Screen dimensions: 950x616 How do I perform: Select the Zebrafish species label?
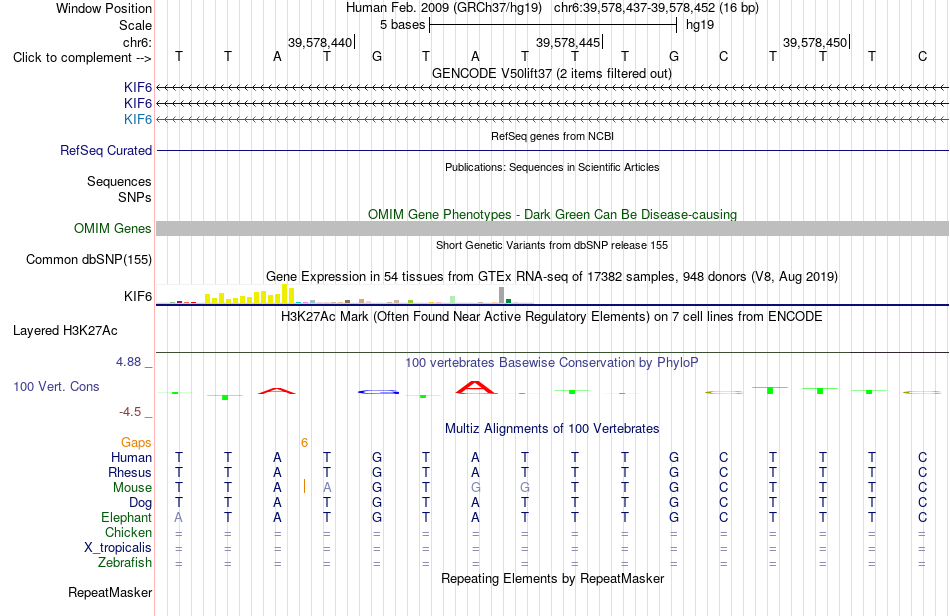(x=125, y=562)
